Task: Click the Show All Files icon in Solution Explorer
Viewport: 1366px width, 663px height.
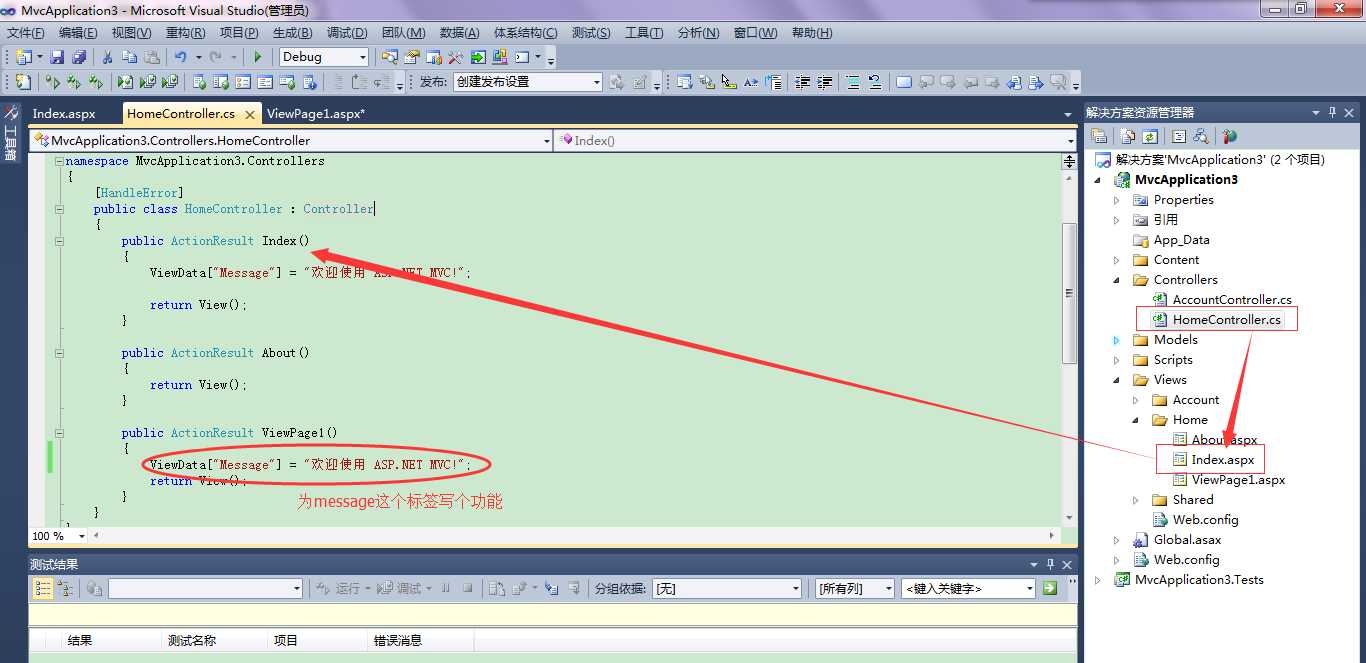Action: coord(1128,136)
